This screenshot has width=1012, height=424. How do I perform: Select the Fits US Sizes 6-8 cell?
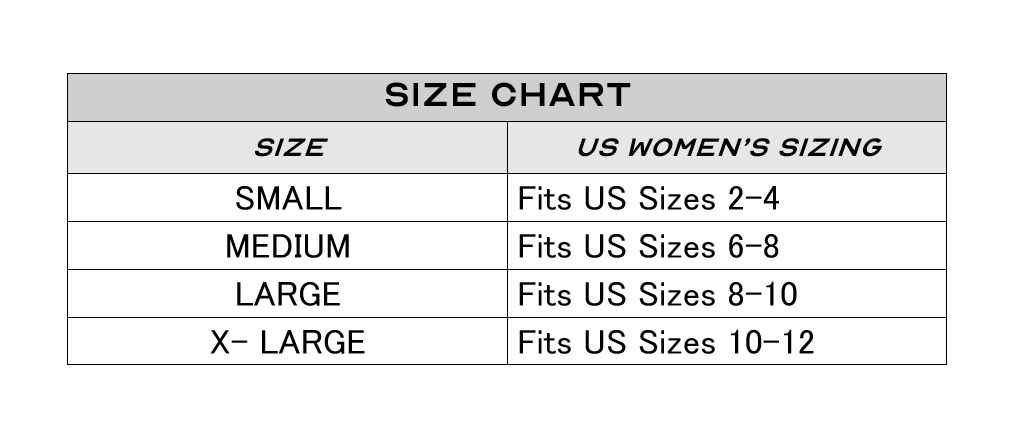(x=727, y=246)
